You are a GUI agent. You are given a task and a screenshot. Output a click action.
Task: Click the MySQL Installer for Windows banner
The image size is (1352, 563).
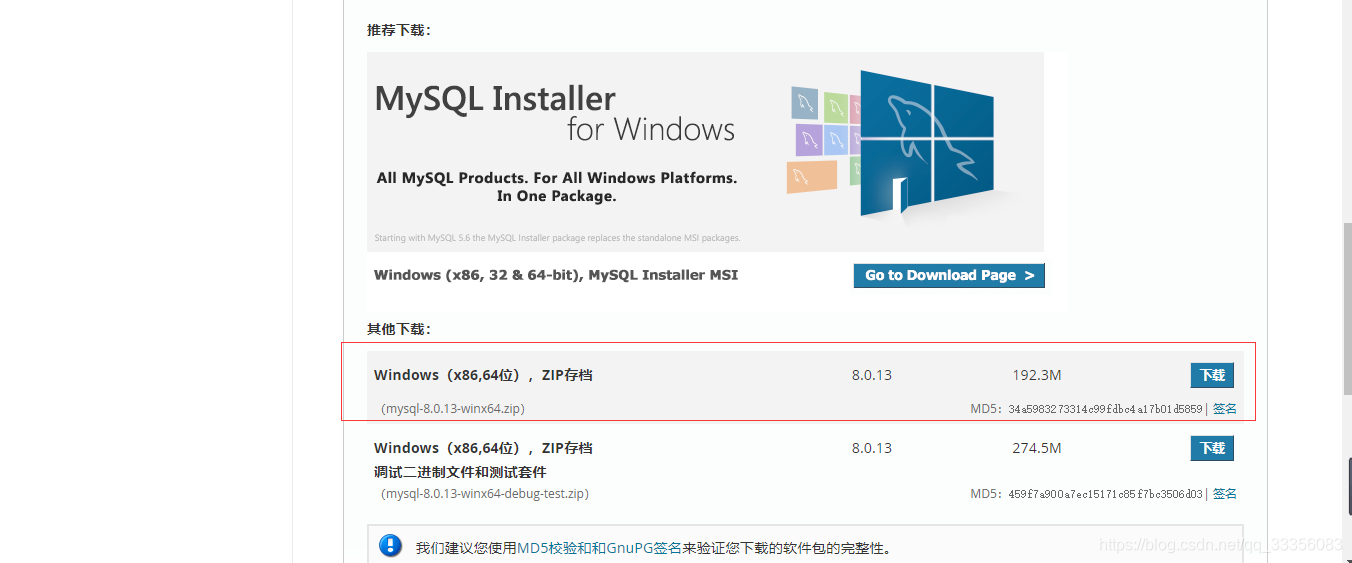[705, 152]
